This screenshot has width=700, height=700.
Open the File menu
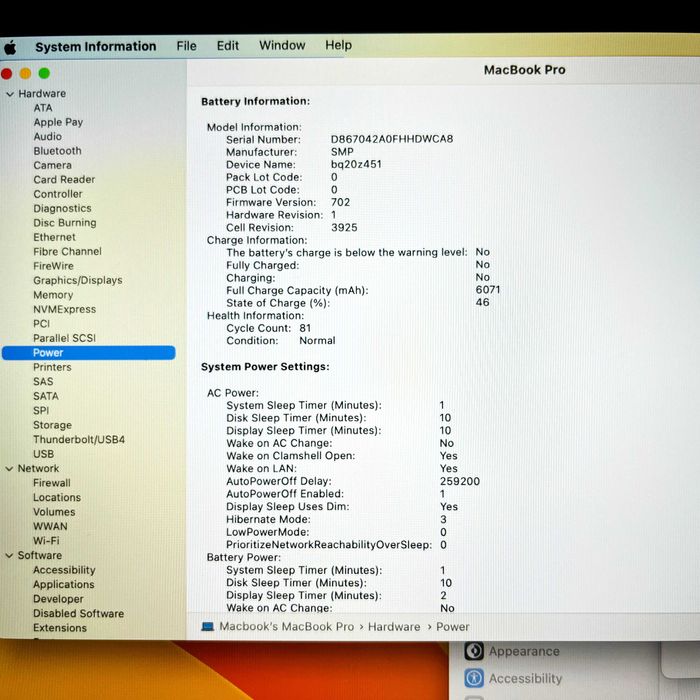(186, 46)
